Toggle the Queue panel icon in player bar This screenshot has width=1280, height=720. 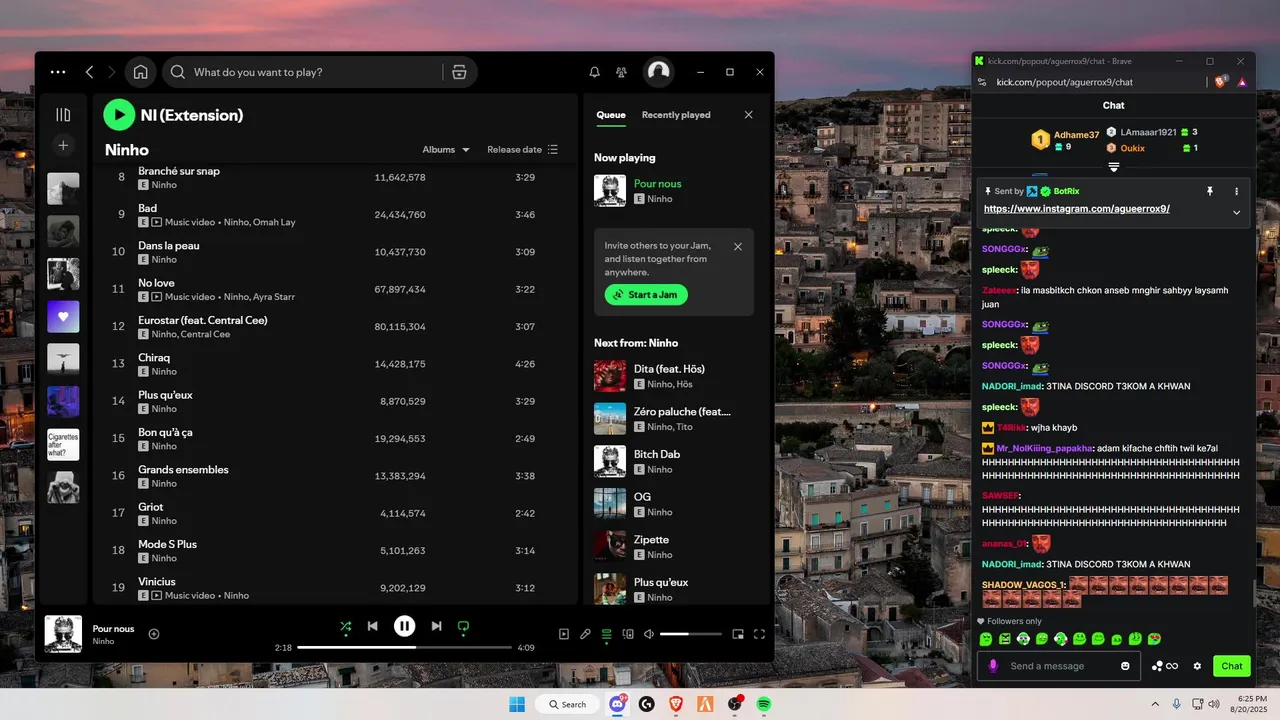(606, 634)
